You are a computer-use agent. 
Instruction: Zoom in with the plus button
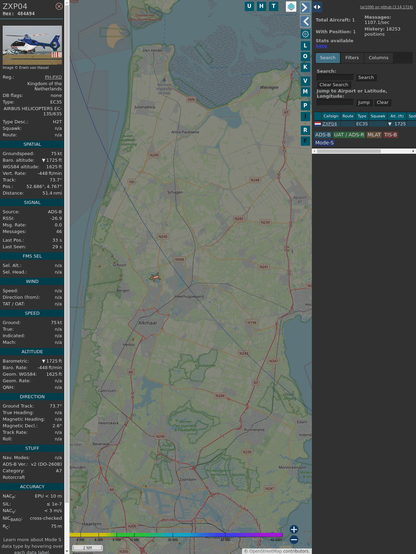click(x=294, y=529)
